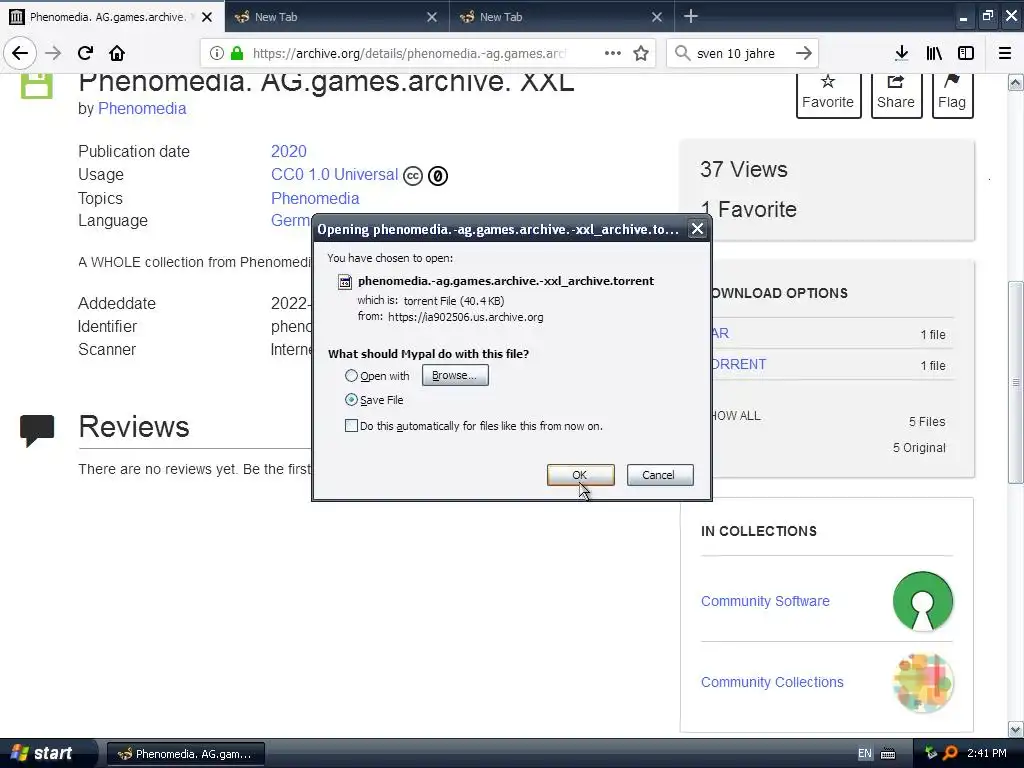1024x768 pixels.
Task: Click Cancel in the download dialog
Action: 660,475
